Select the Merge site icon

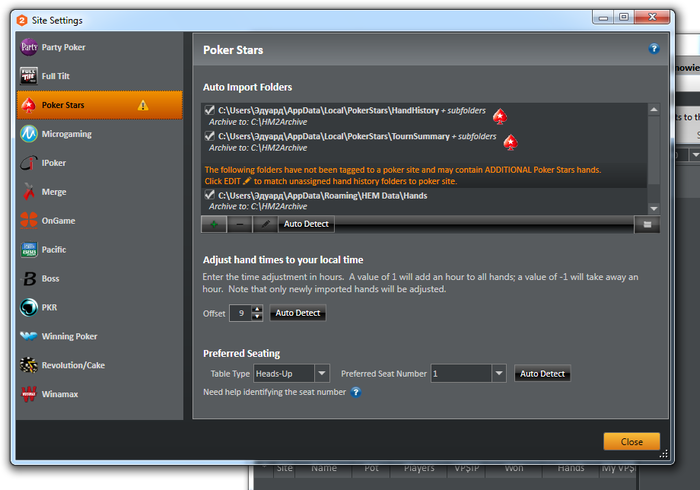pyautogui.click(x=29, y=191)
